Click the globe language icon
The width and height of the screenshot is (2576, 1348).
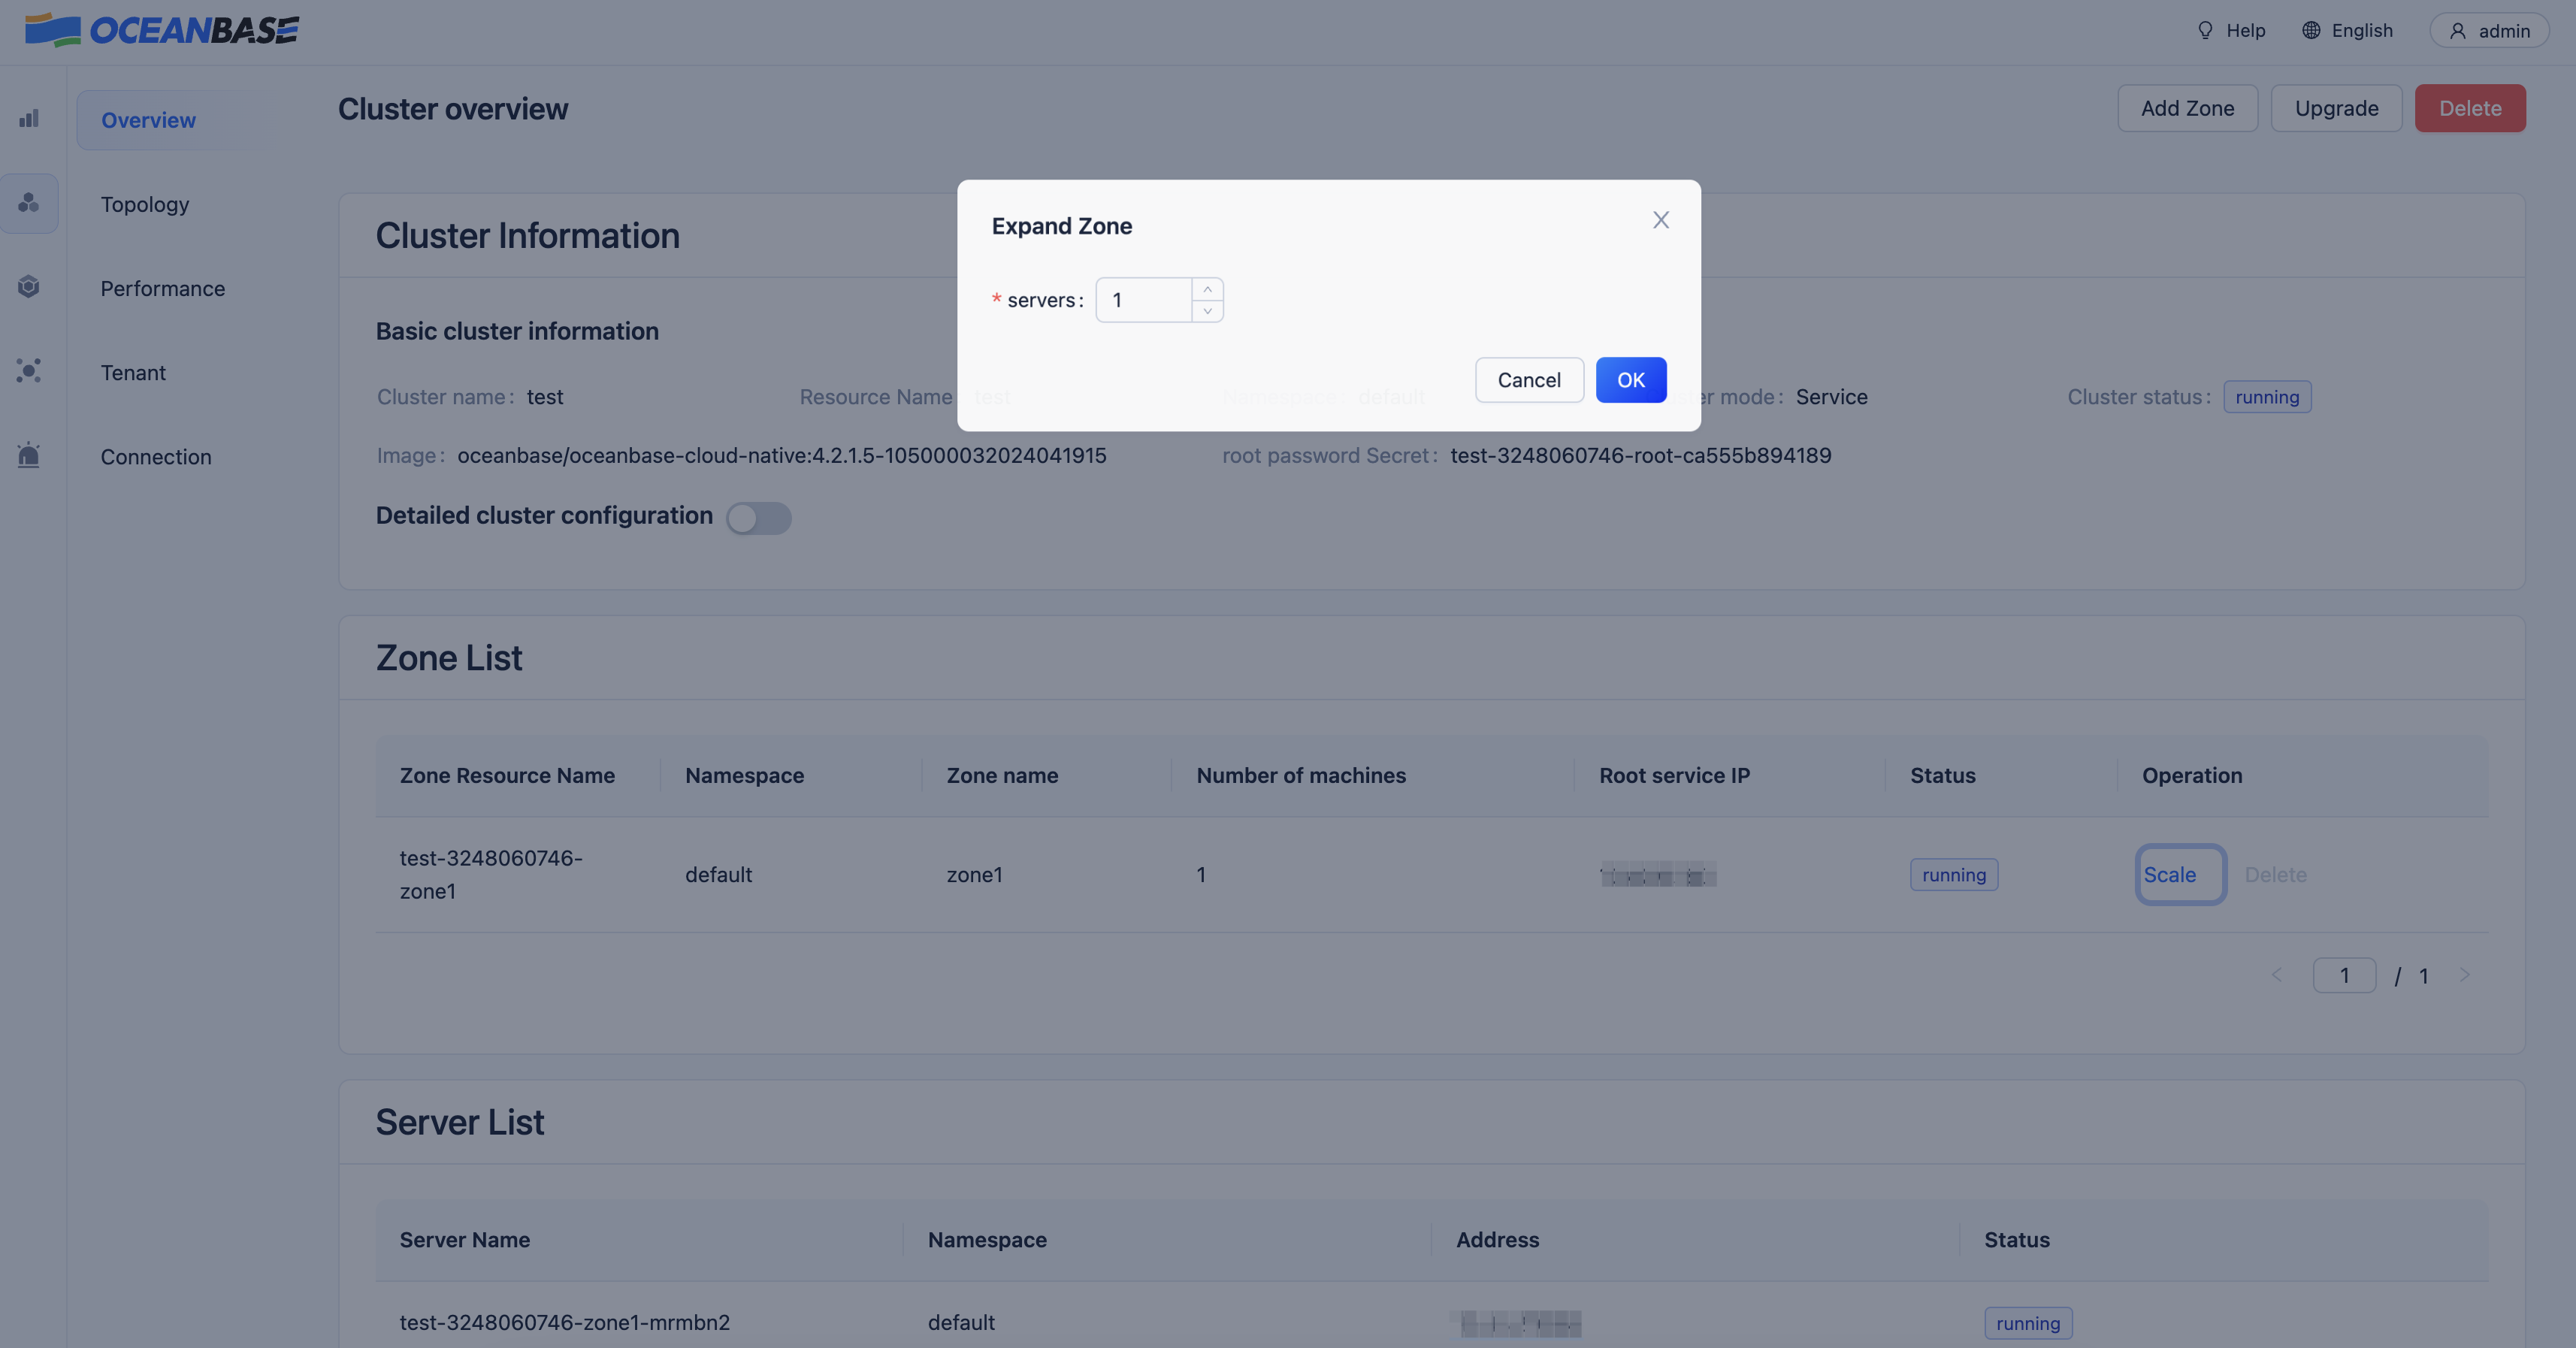pos(2311,30)
